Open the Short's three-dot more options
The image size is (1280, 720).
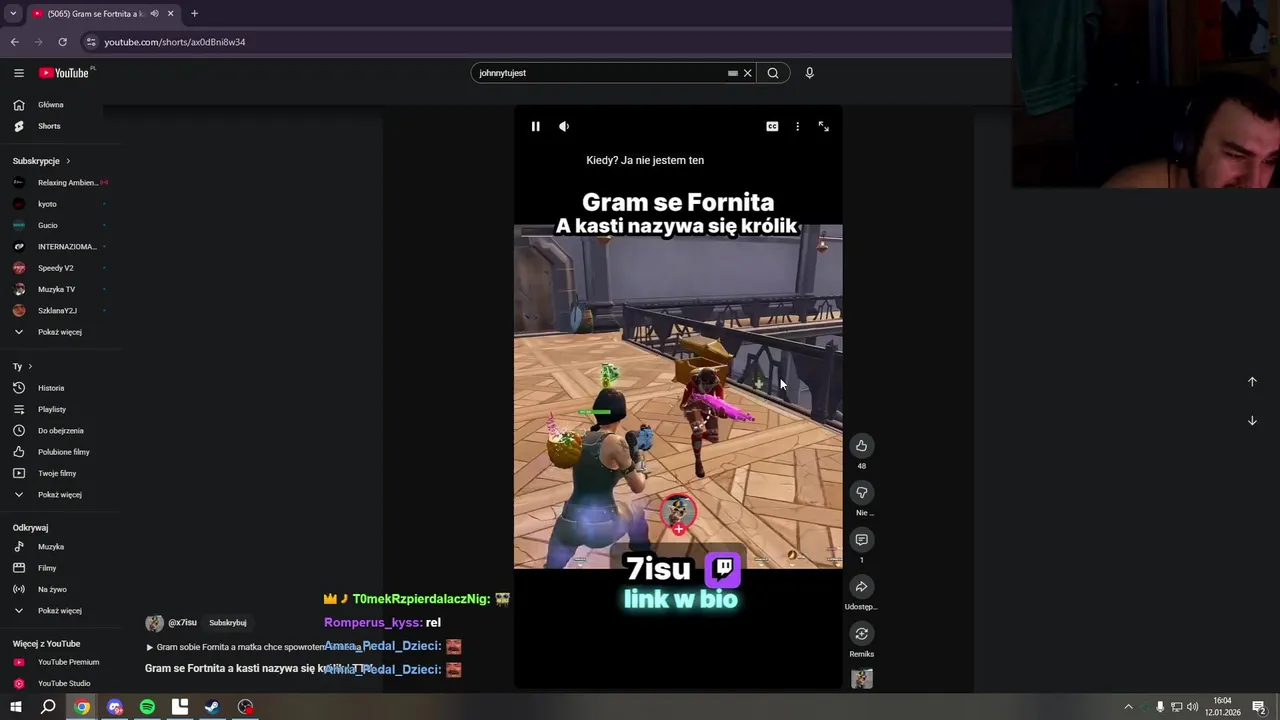point(797,126)
